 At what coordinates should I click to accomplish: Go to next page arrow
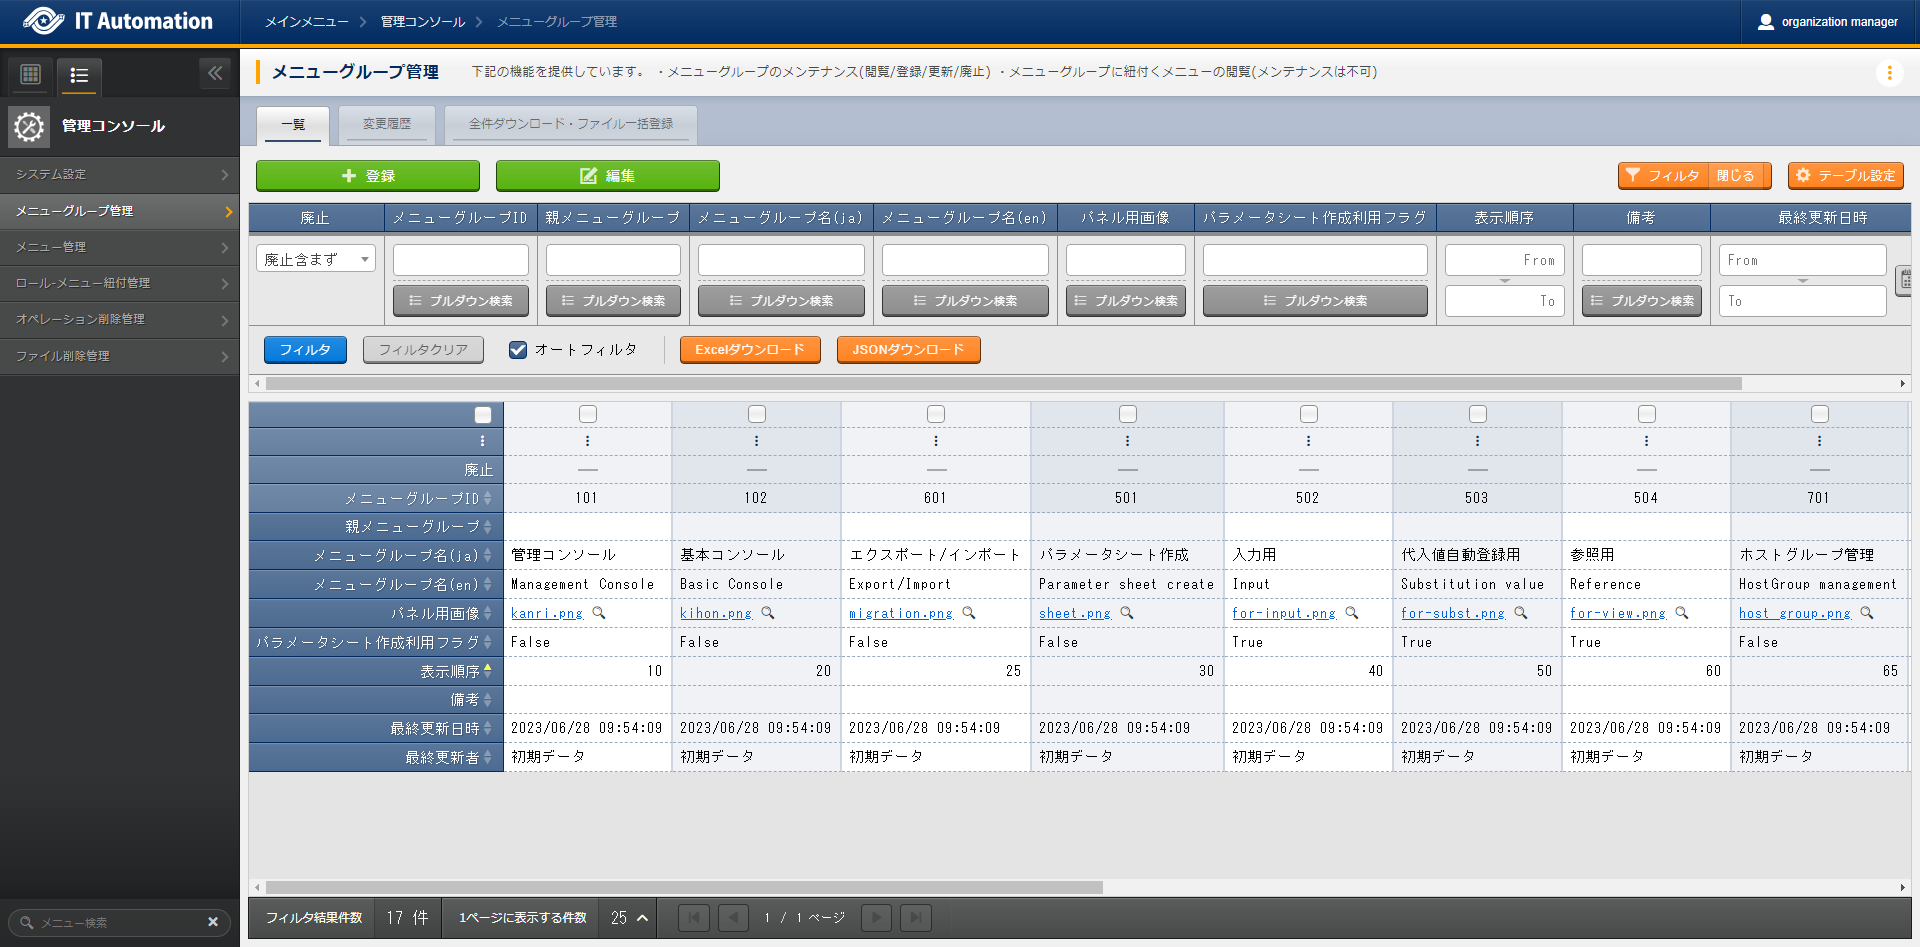tap(876, 917)
